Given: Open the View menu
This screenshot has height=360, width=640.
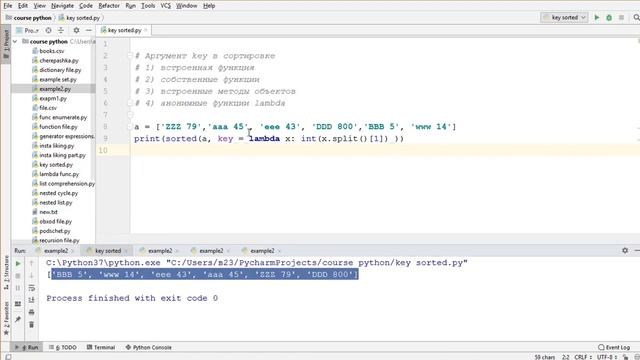Looking at the screenshot, I should pos(40,6).
